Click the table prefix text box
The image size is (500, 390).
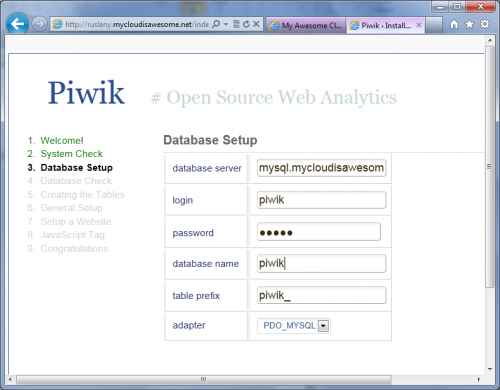tap(322, 295)
